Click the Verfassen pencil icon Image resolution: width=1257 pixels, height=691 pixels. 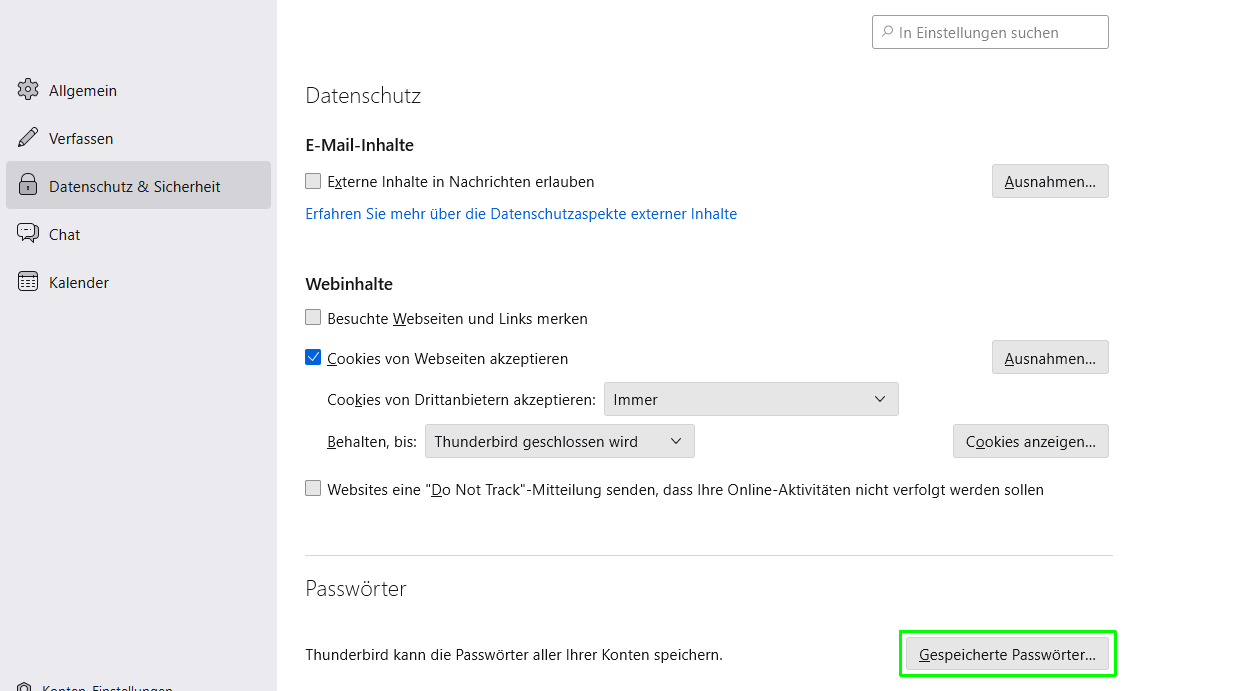click(x=28, y=138)
